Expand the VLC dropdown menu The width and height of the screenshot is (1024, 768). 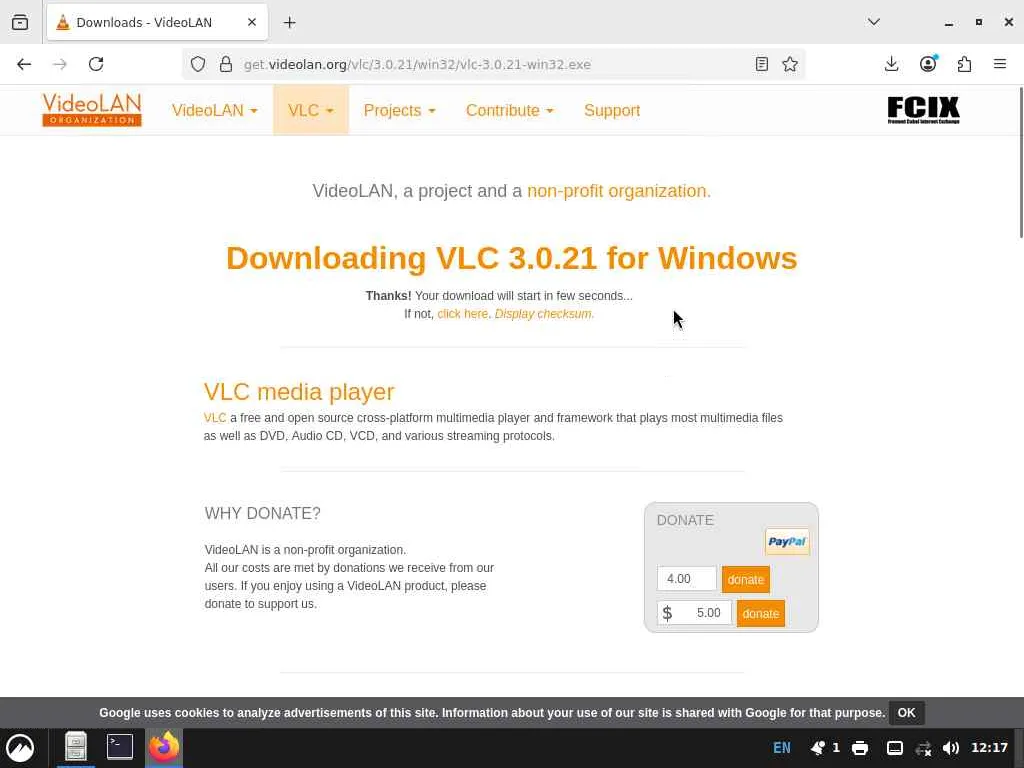[x=311, y=110]
